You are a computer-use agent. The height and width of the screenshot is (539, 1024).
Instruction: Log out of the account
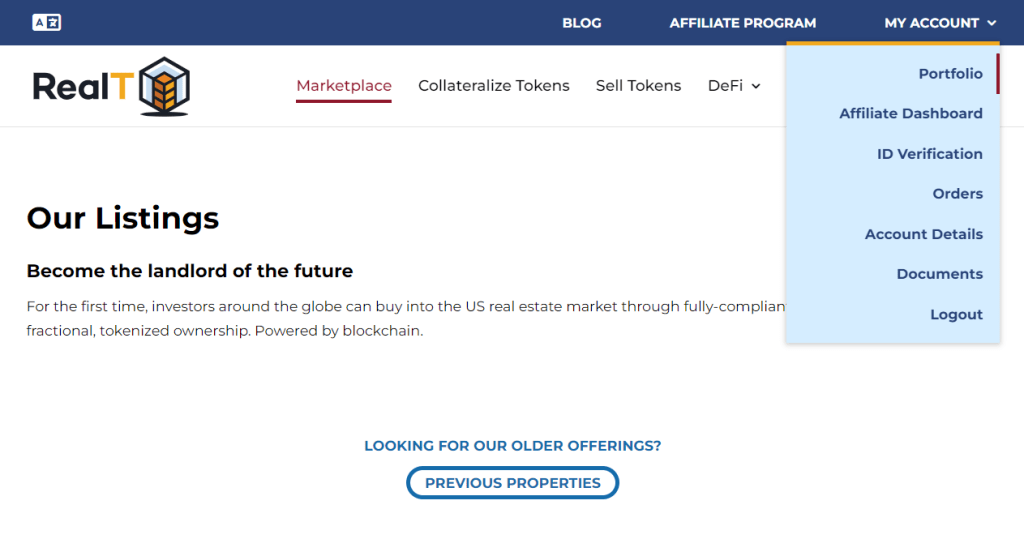point(956,314)
